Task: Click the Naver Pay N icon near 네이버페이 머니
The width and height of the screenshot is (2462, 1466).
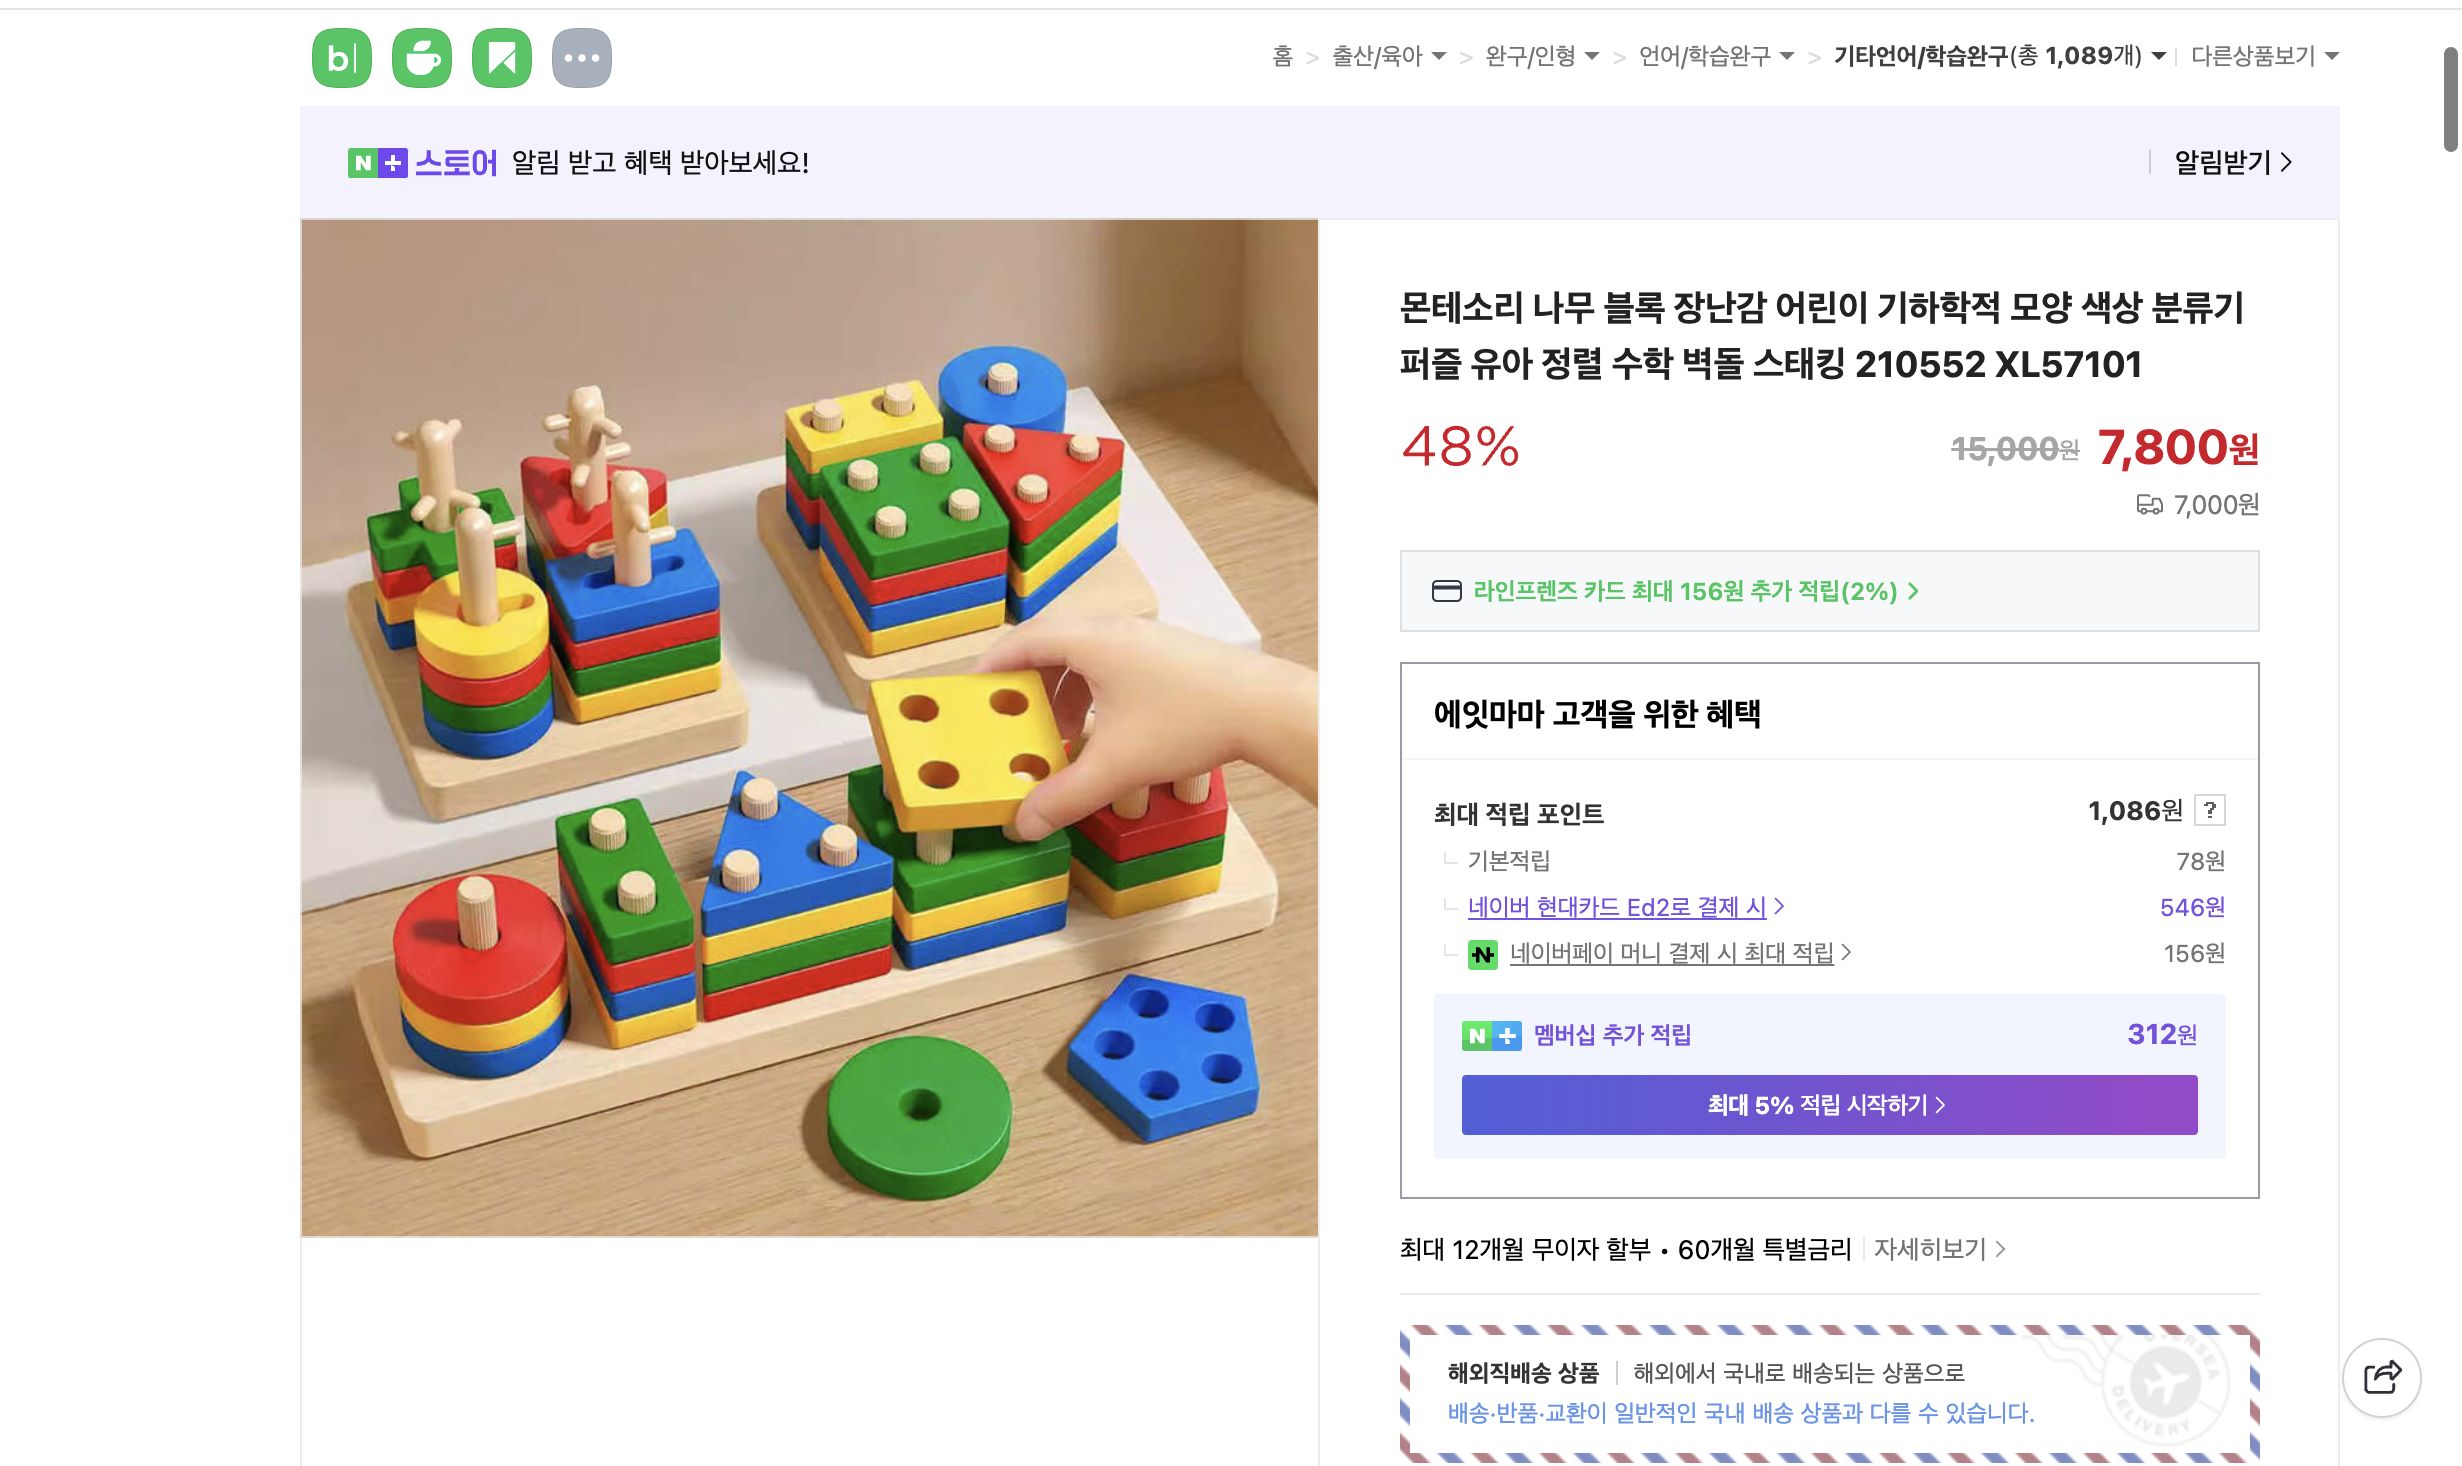Action: (x=1485, y=953)
